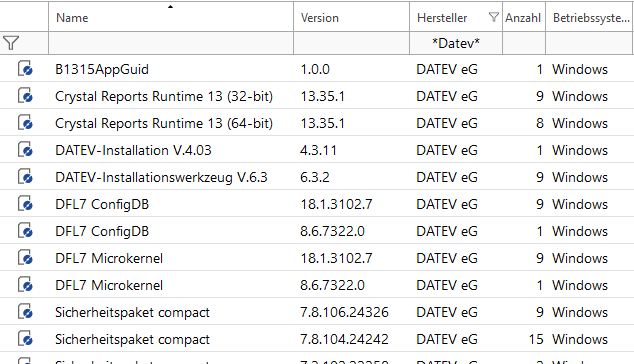Click the software icon beside B1315AppGuid
This screenshot has height=364, width=634.
25,69
